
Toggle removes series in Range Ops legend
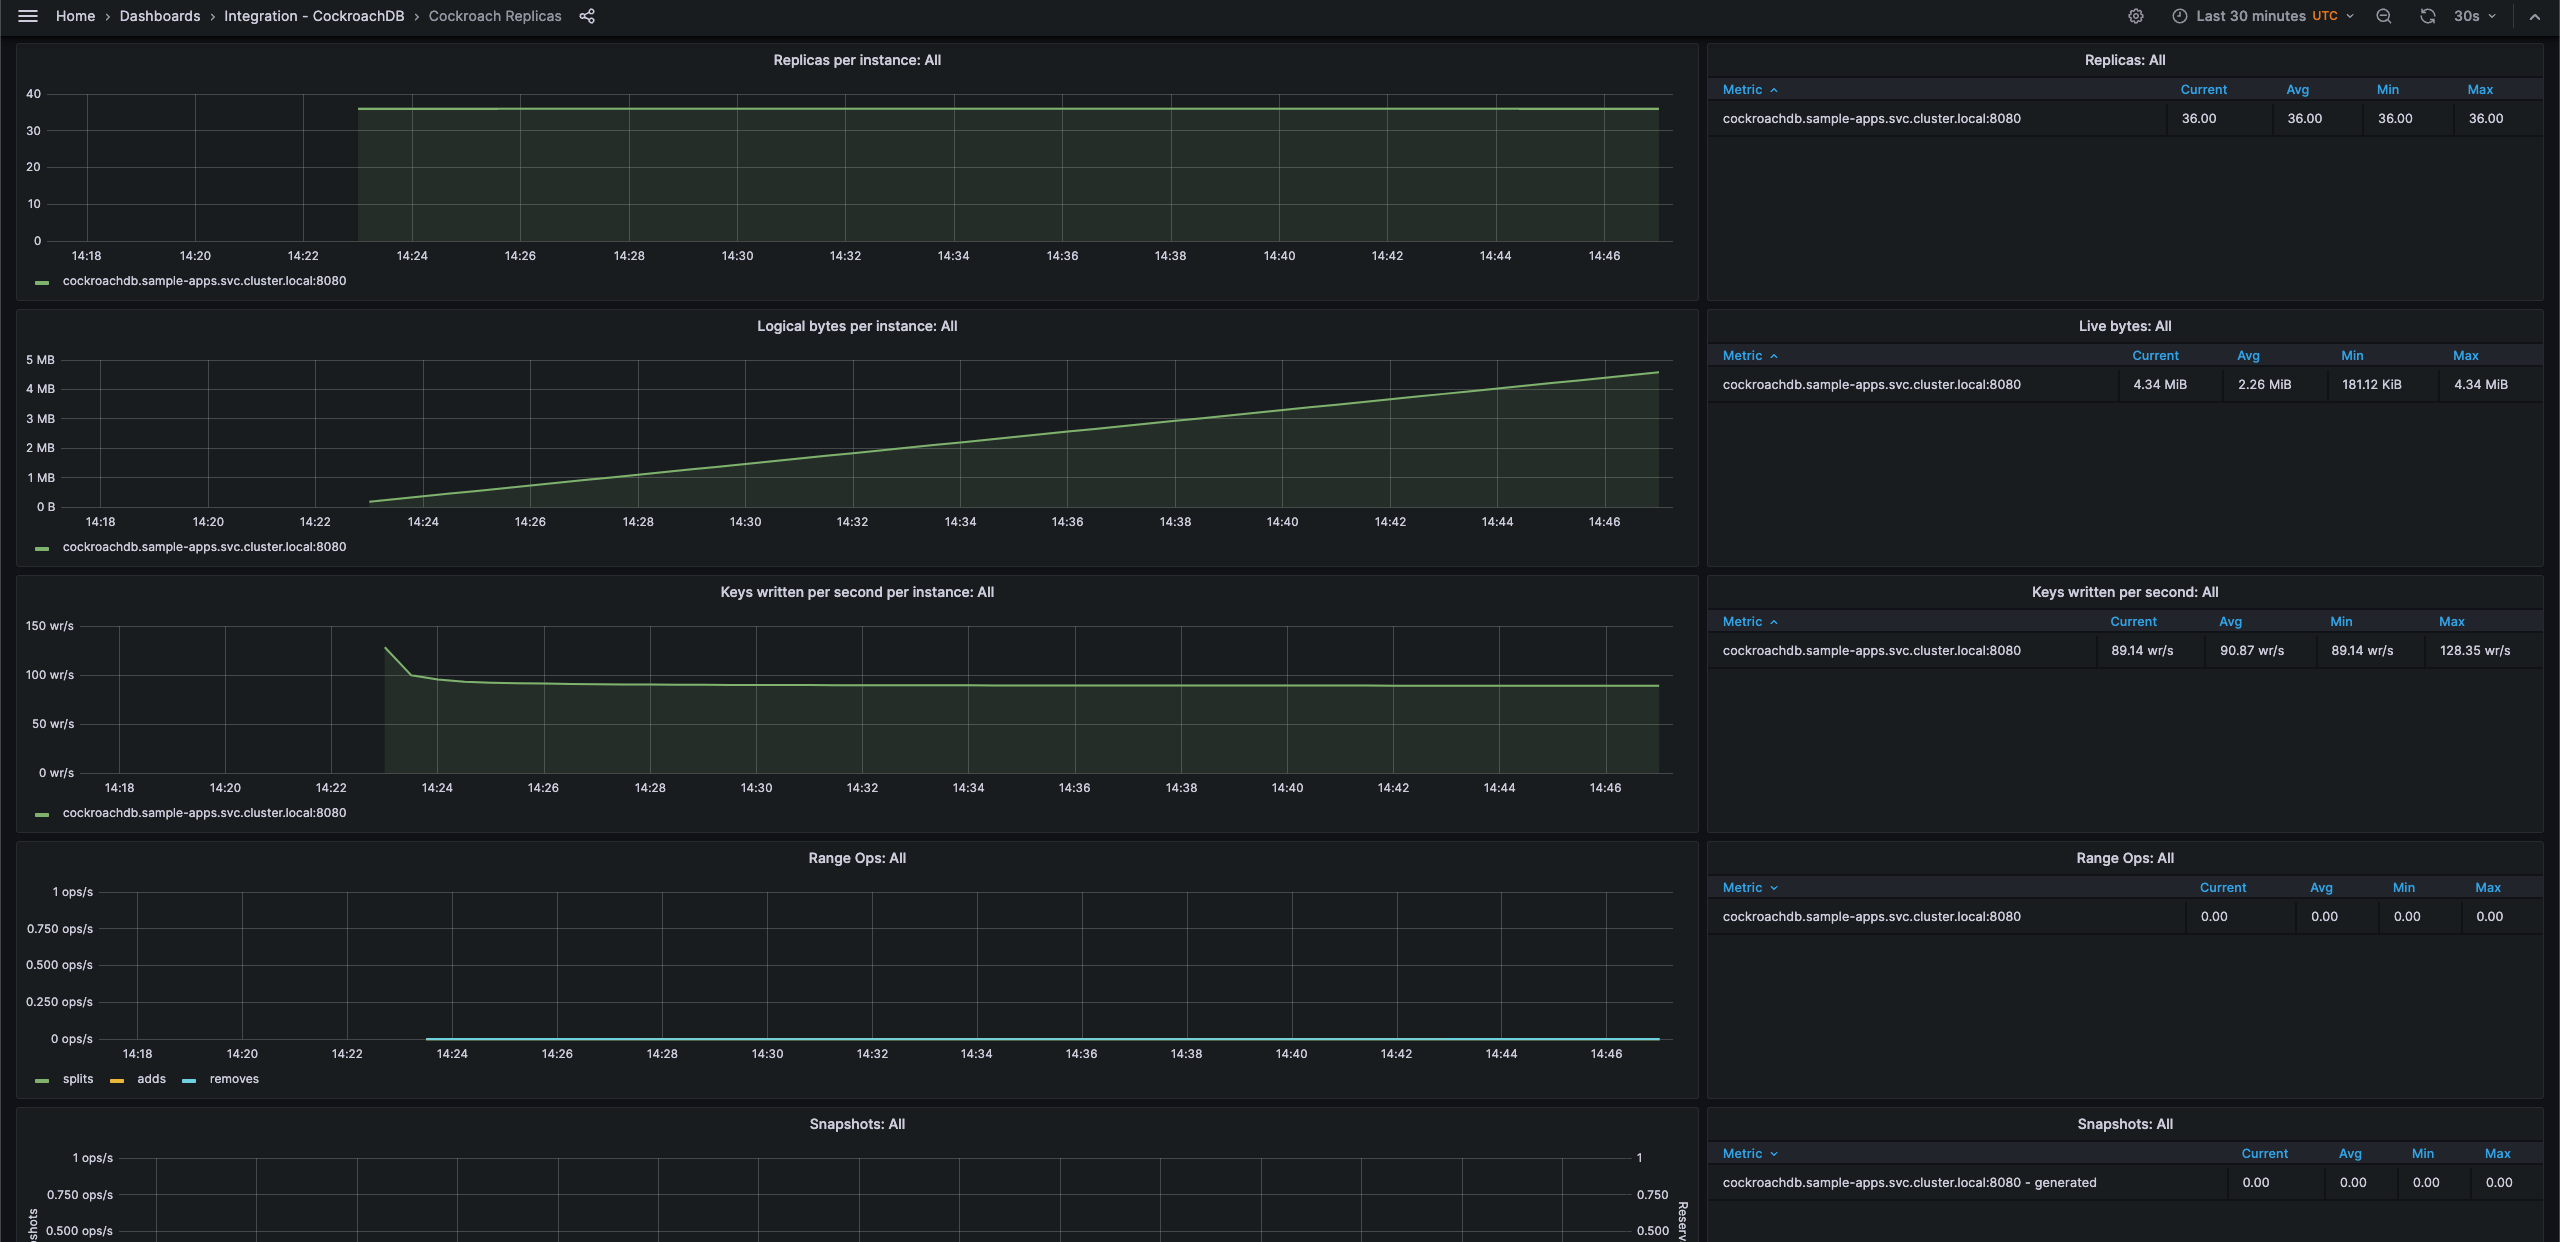pos(233,1079)
